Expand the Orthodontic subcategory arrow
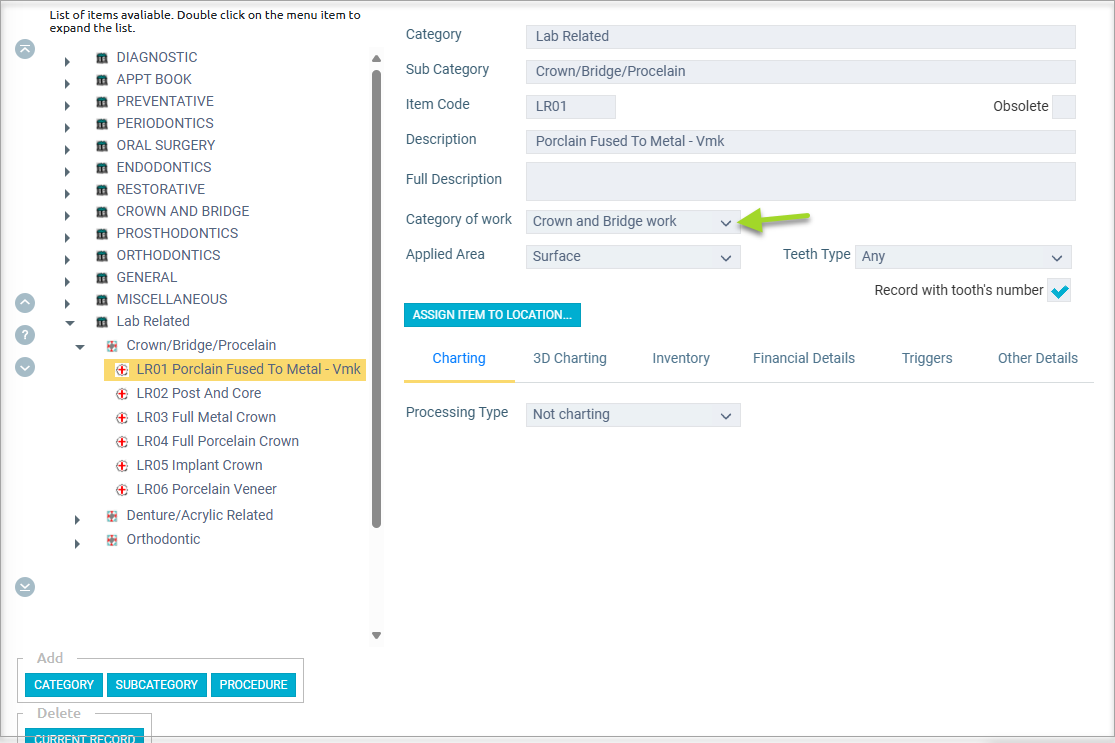Screen dimensions: 1115x743 coord(77,544)
